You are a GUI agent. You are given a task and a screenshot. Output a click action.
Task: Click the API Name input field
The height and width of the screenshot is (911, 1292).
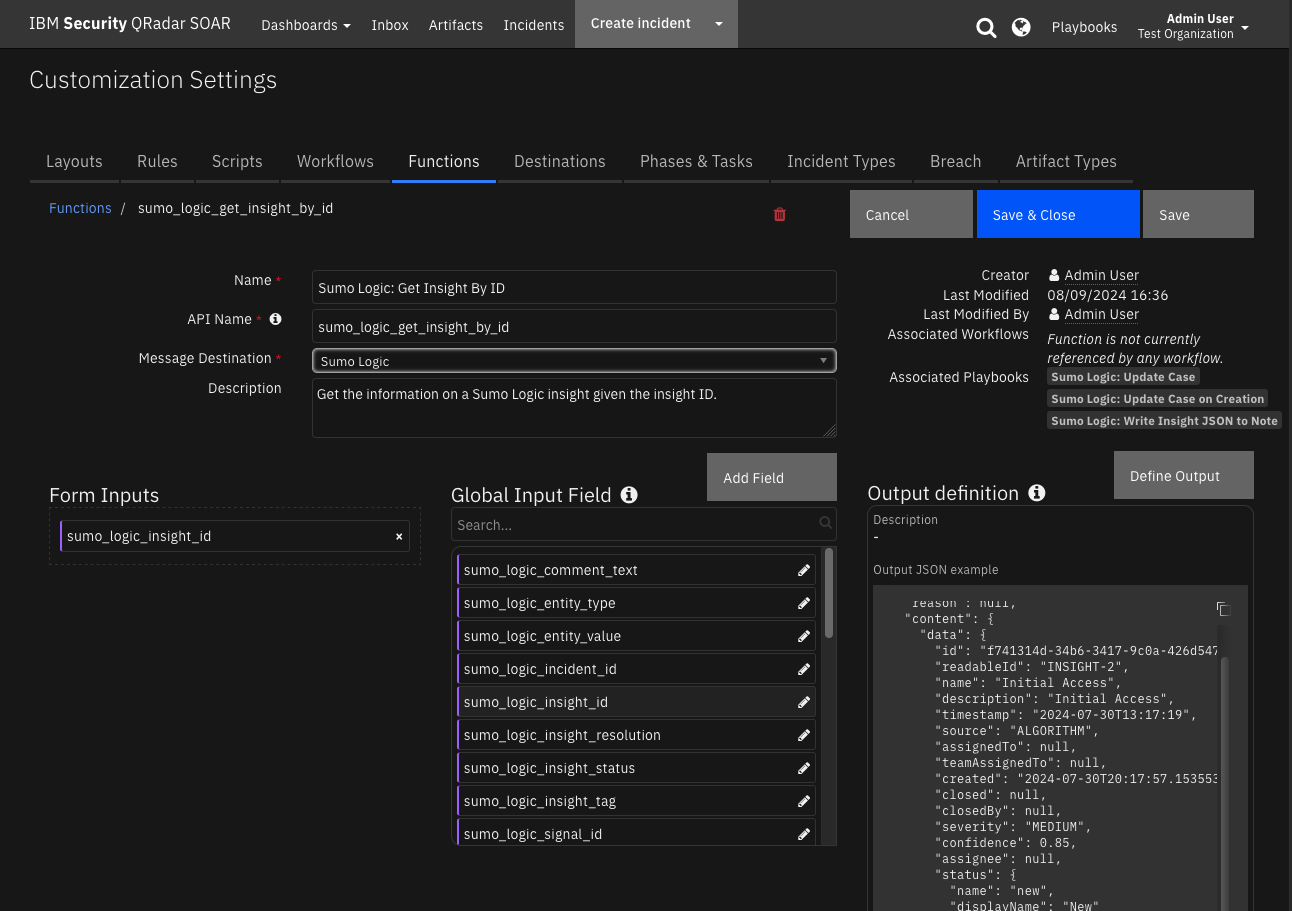[x=574, y=326]
